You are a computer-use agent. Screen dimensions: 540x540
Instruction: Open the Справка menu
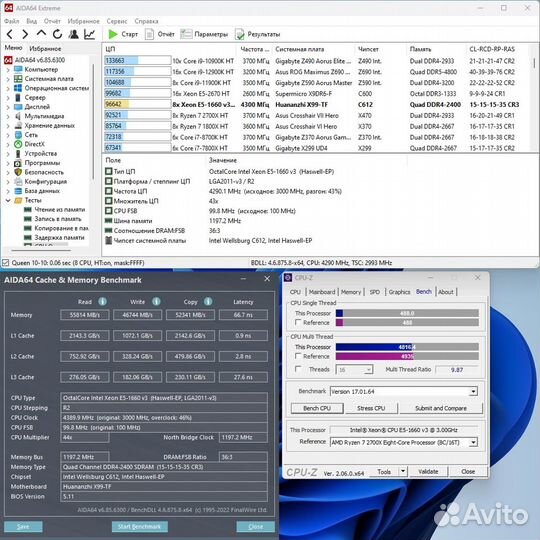pyautogui.click(x=146, y=21)
